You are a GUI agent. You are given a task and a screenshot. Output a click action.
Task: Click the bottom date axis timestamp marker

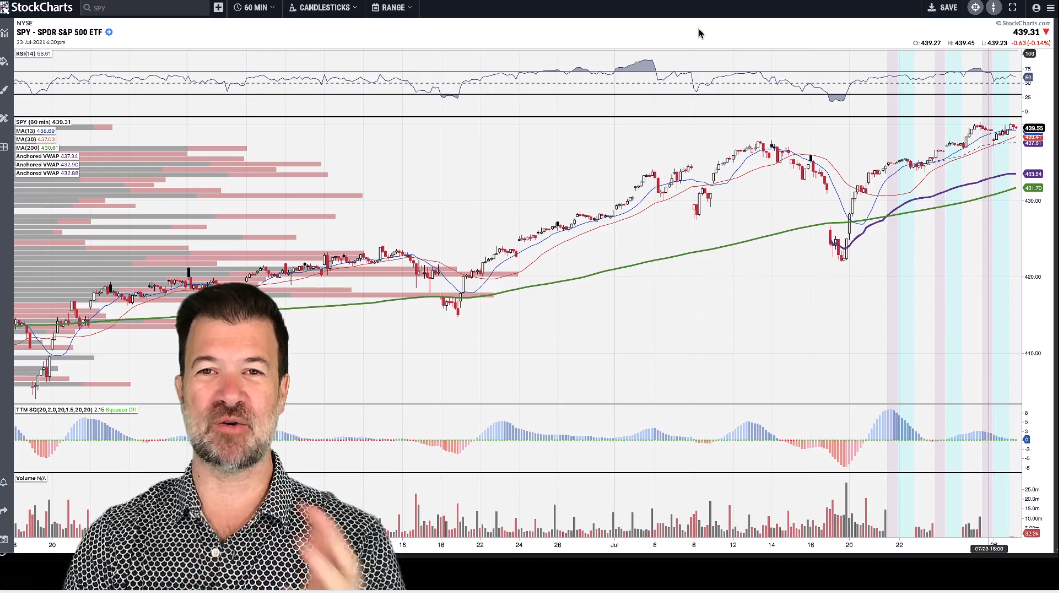(x=990, y=548)
